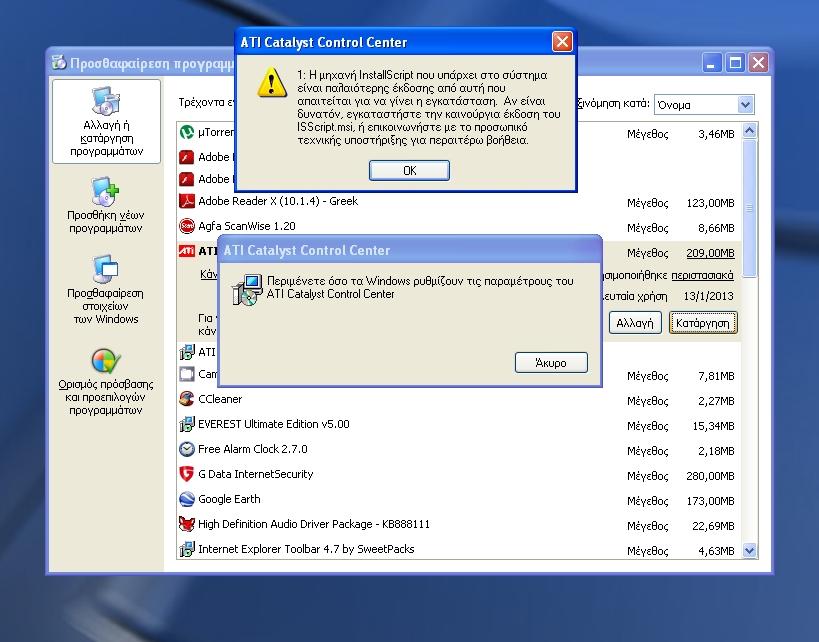Image resolution: width=819 pixels, height=642 pixels.
Task: Select Internet Explorer Toolbar 4.7 by SweetPacks
Action: point(306,549)
